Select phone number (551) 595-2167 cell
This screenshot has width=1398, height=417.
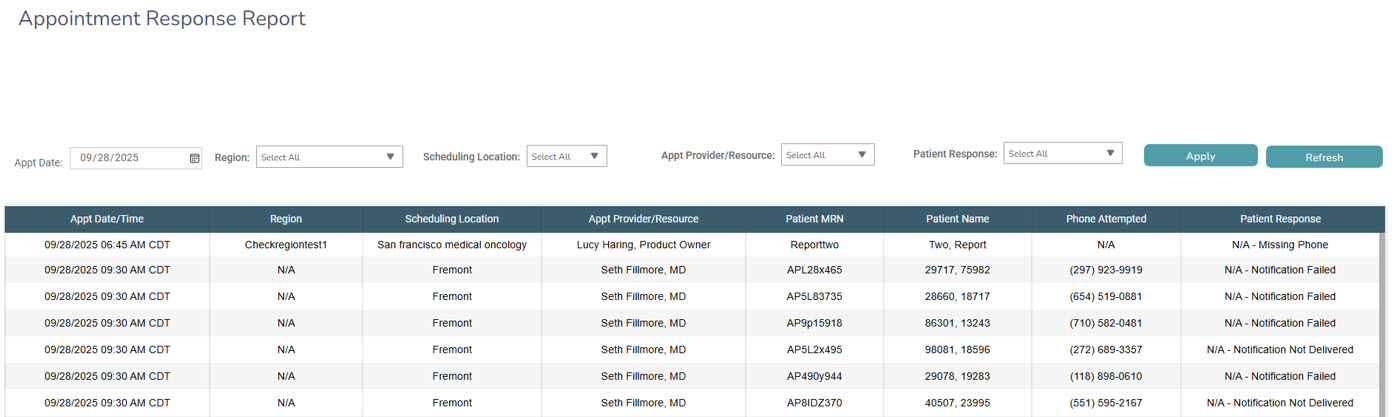(x=1105, y=403)
